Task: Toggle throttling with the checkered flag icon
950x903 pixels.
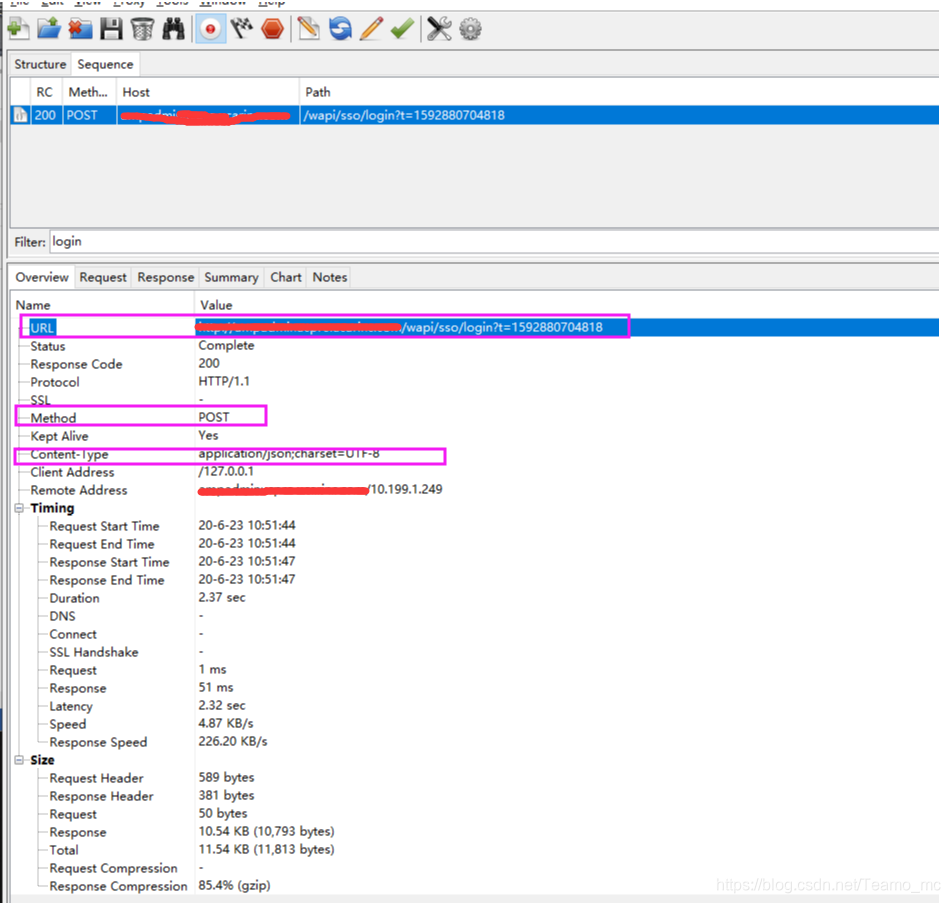Action: (242, 28)
